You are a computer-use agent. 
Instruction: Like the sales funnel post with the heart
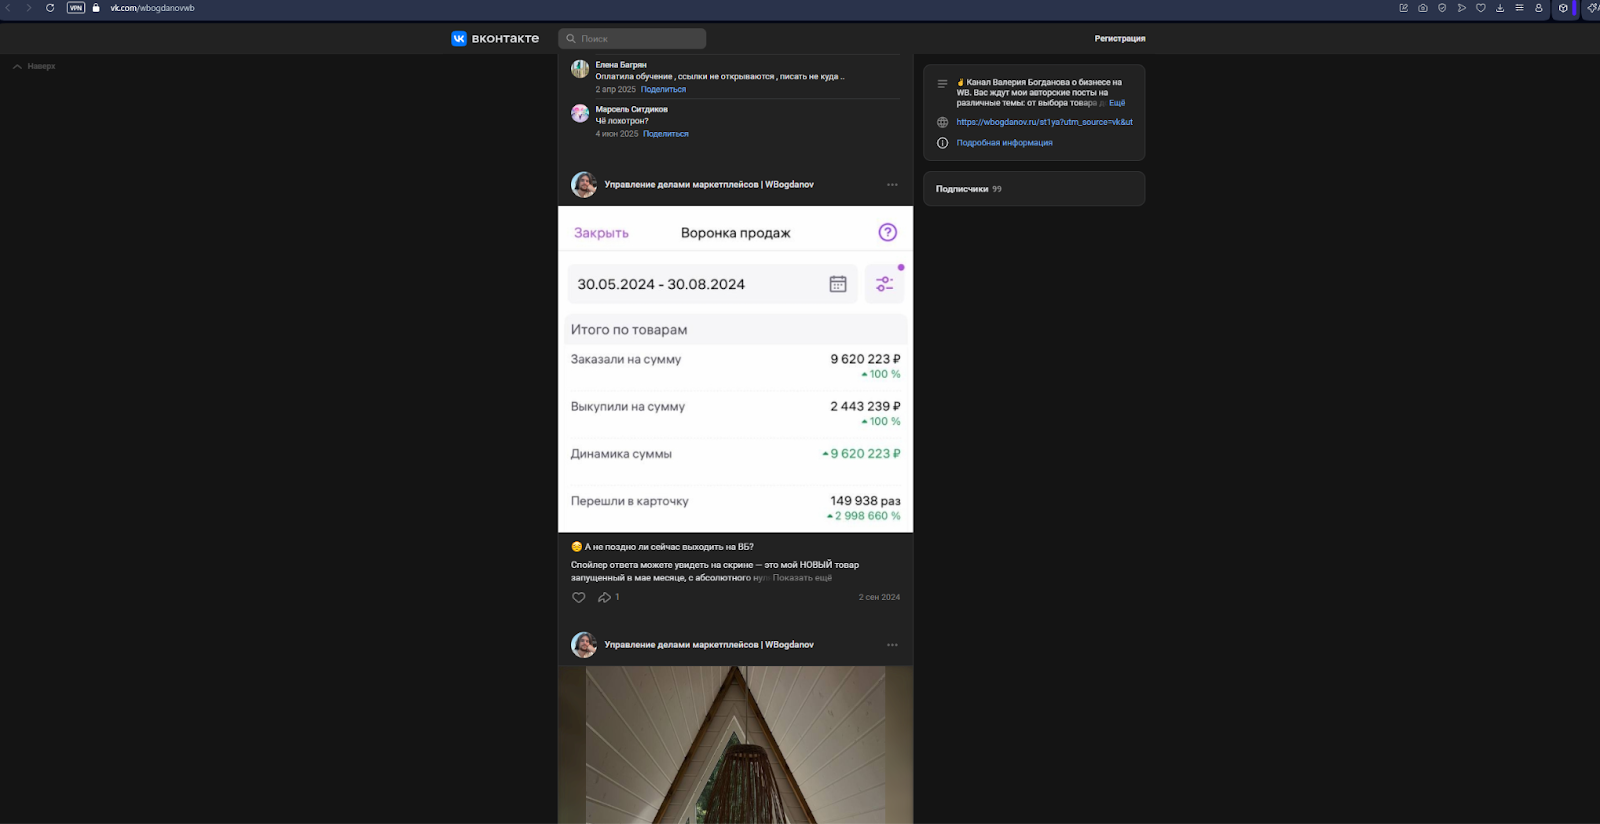578,598
